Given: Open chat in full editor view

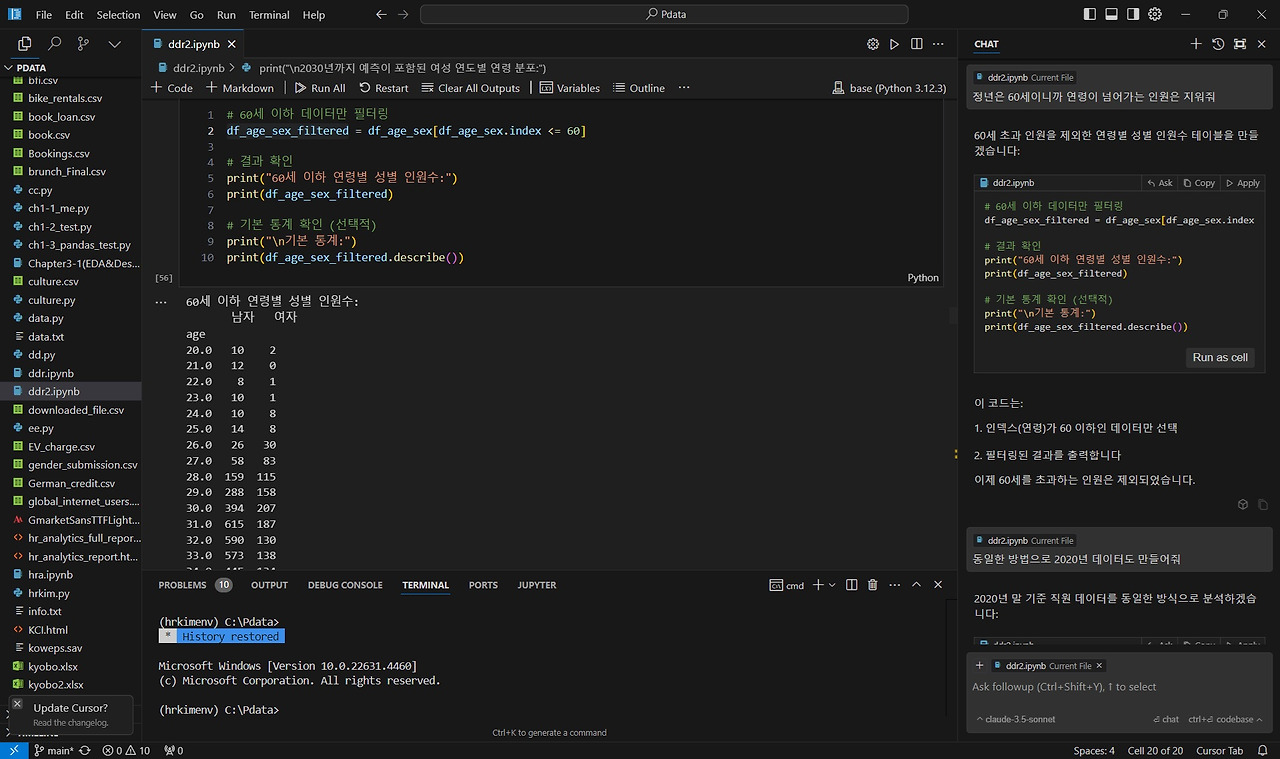Looking at the screenshot, I should click(1240, 44).
